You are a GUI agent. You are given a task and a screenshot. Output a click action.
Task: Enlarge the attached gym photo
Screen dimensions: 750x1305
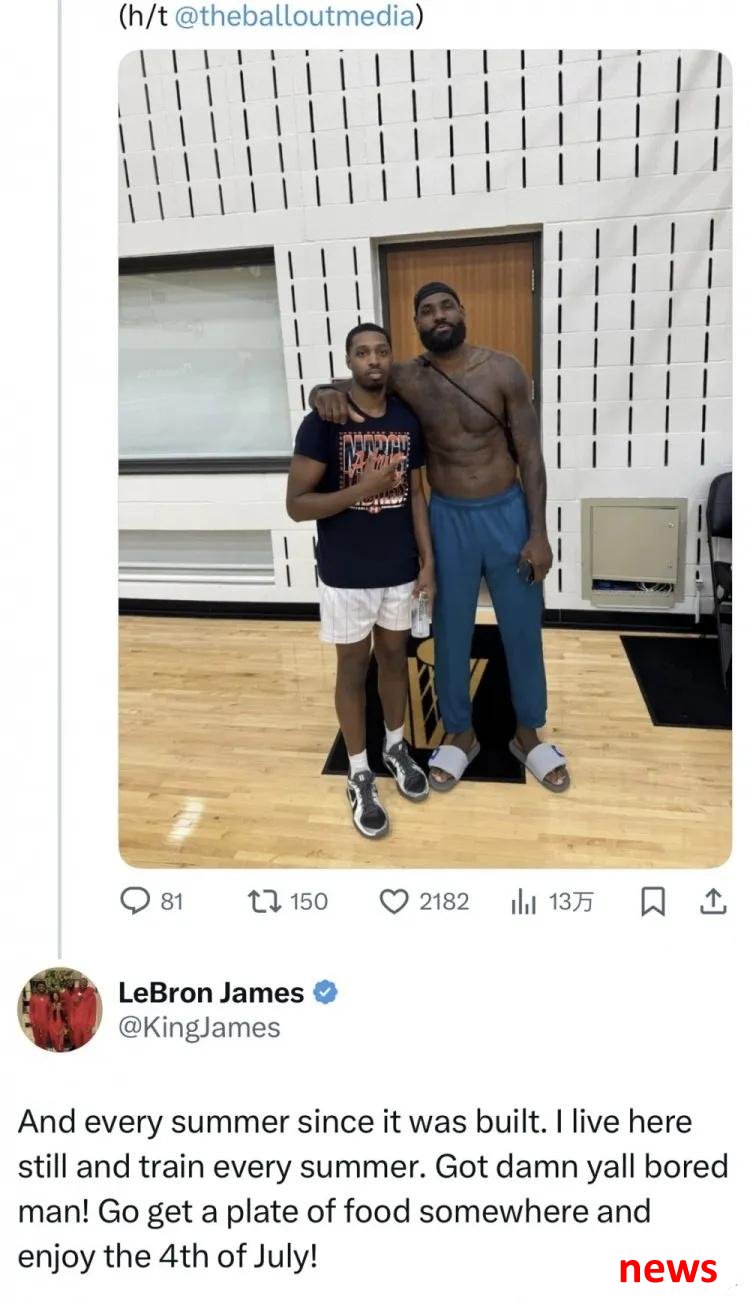coord(425,459)
